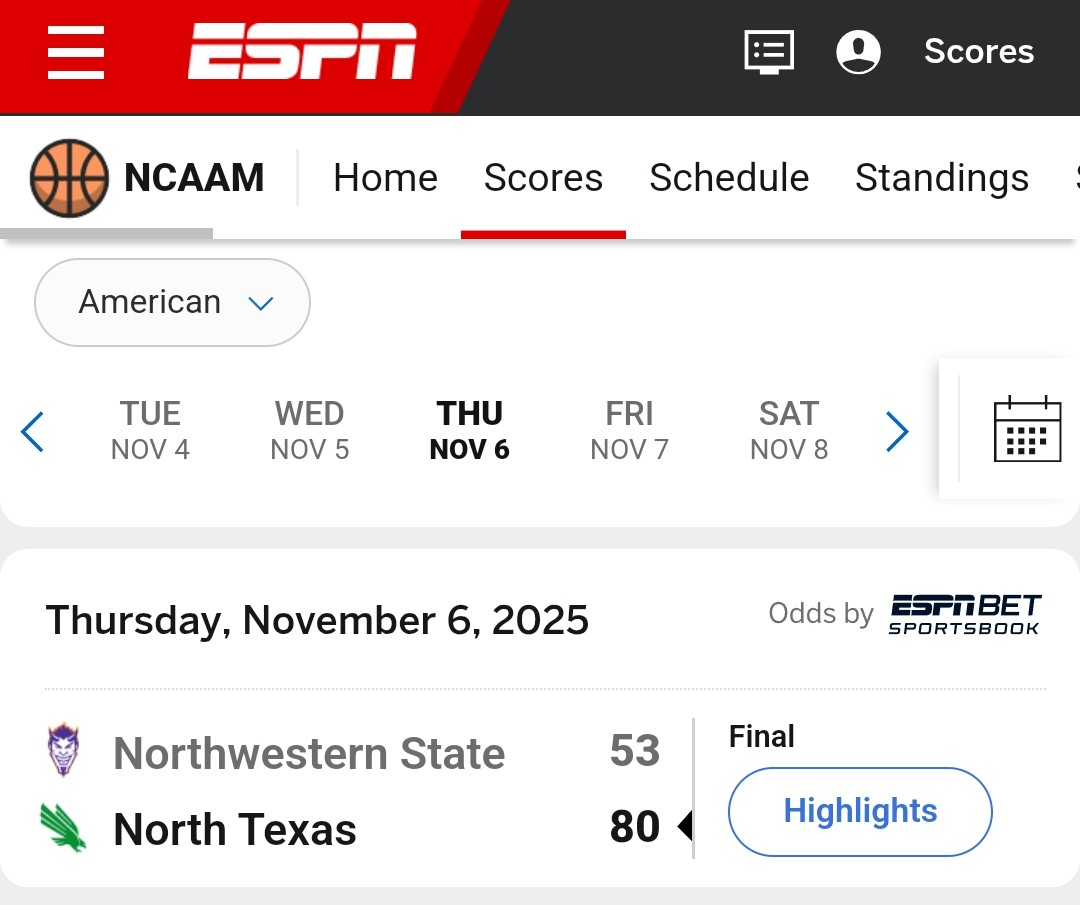Open the Home tab
This screenshot has height=905, width=1080.
[385, 178]
